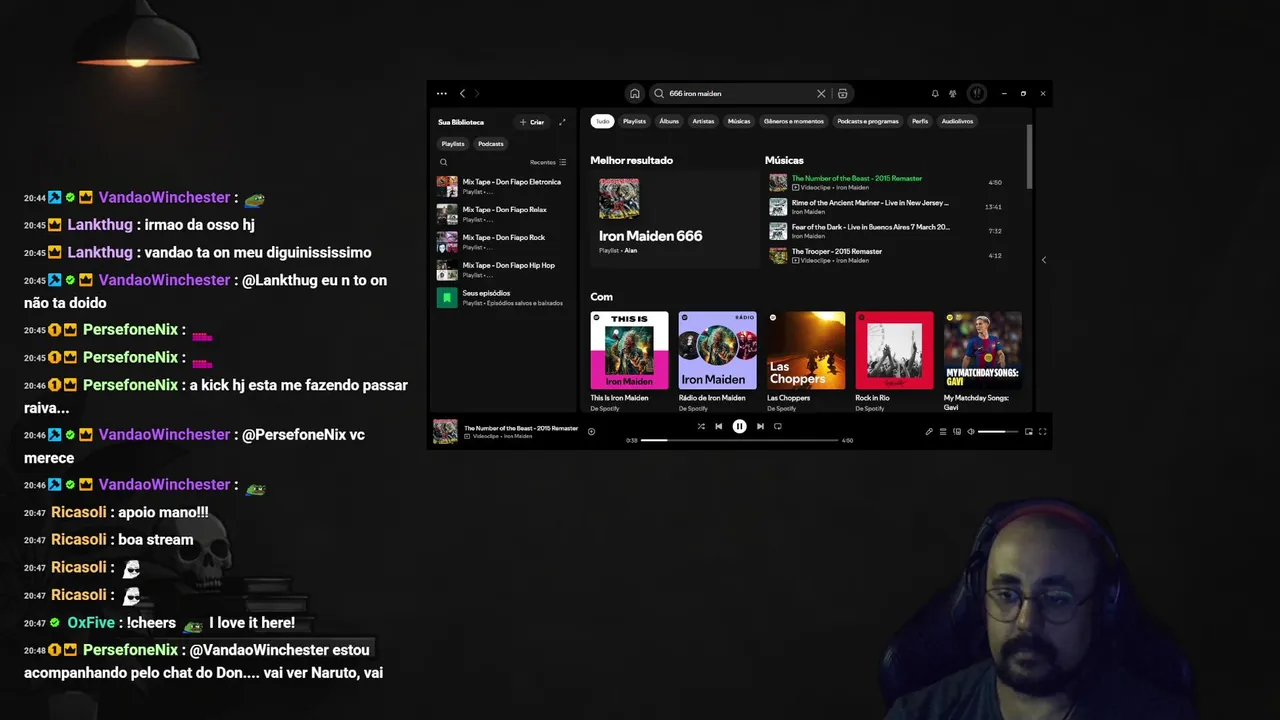Screen dimensions: 1280x720
Task: Toggle shuffle playback
Action: (701, 426)
